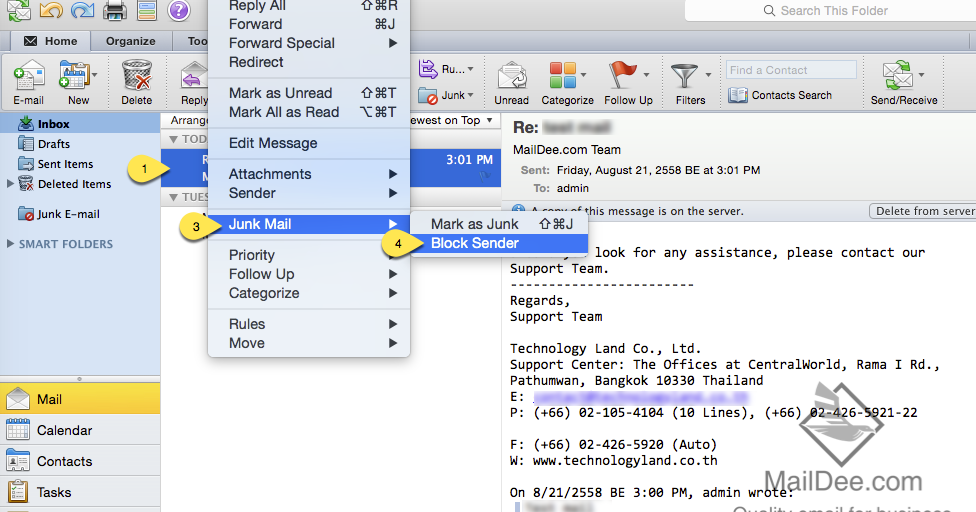This screenshot has width=976, height=512.
Task: Click the Print icon in title bar
Action: [x=115, y=11]
